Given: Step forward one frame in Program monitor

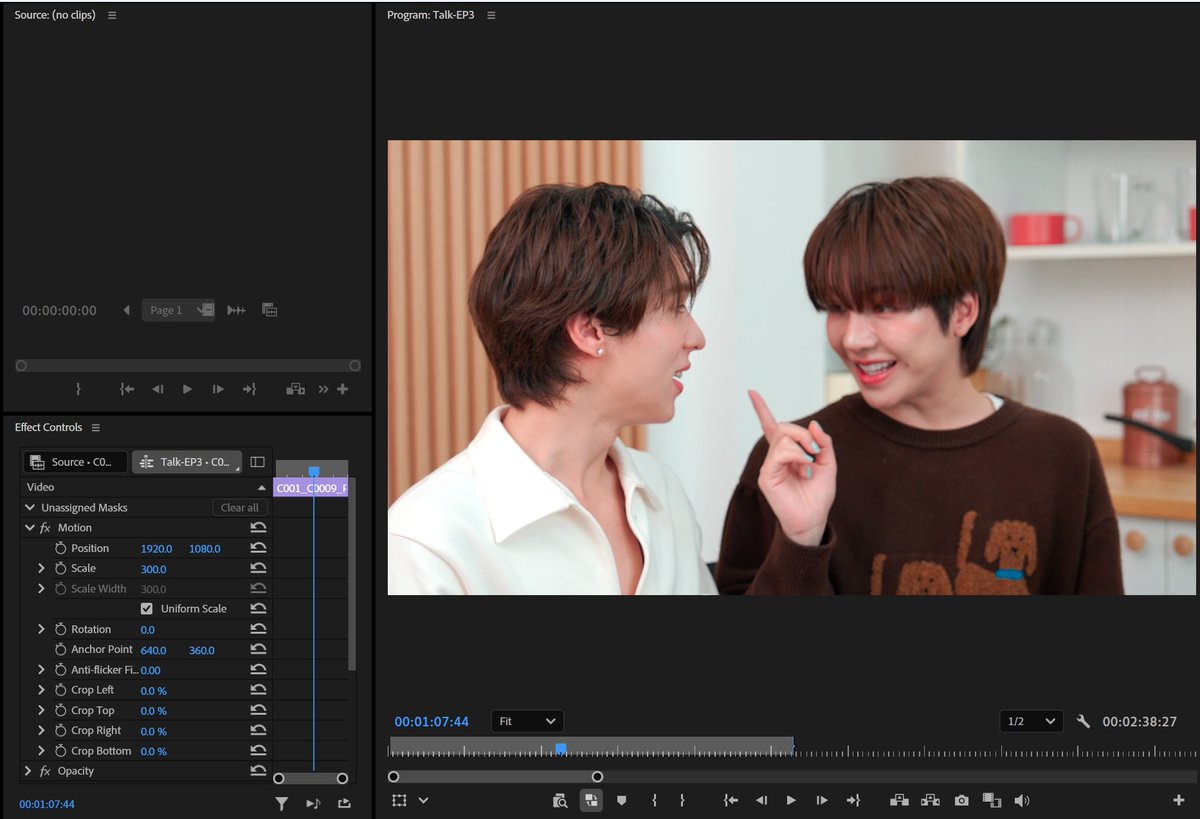Looking at the screenshot, I should click(822, 801).
